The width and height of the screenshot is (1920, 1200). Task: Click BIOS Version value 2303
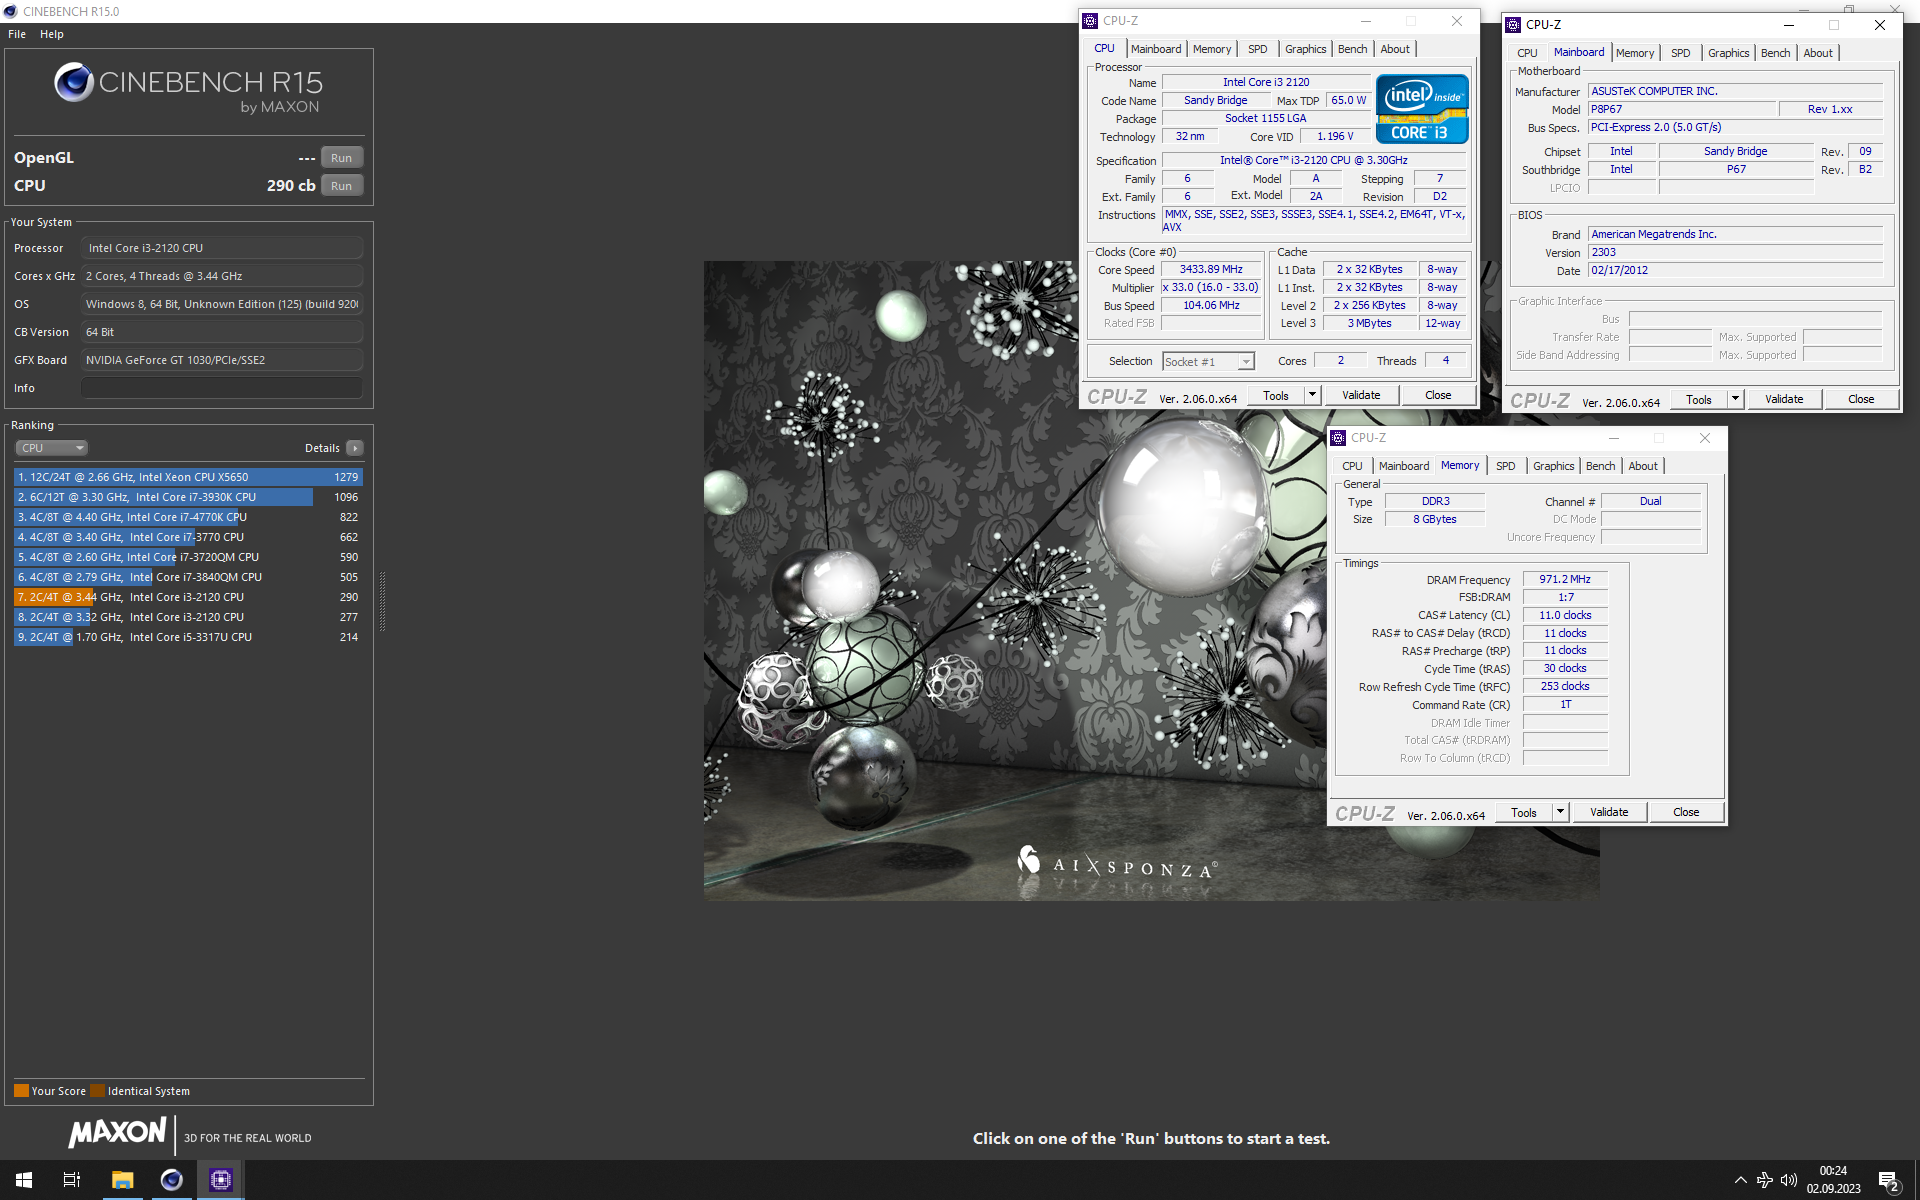pos(1735,253)
